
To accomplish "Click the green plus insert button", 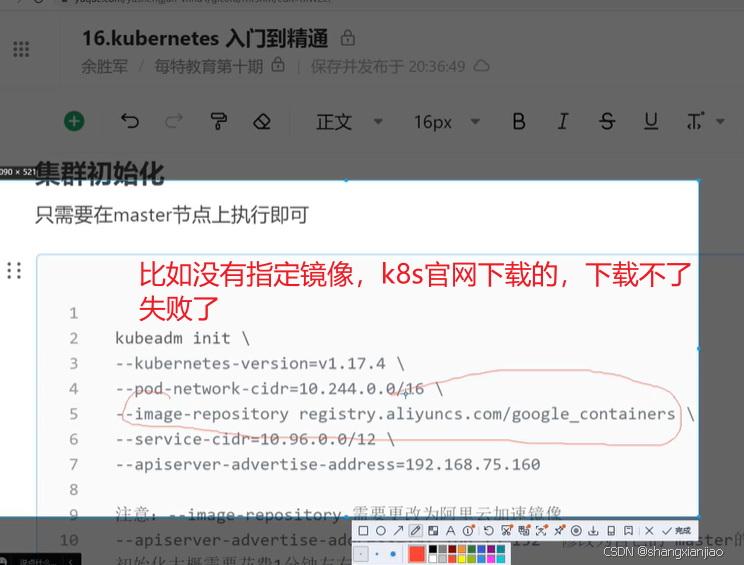I will (74, 121).
